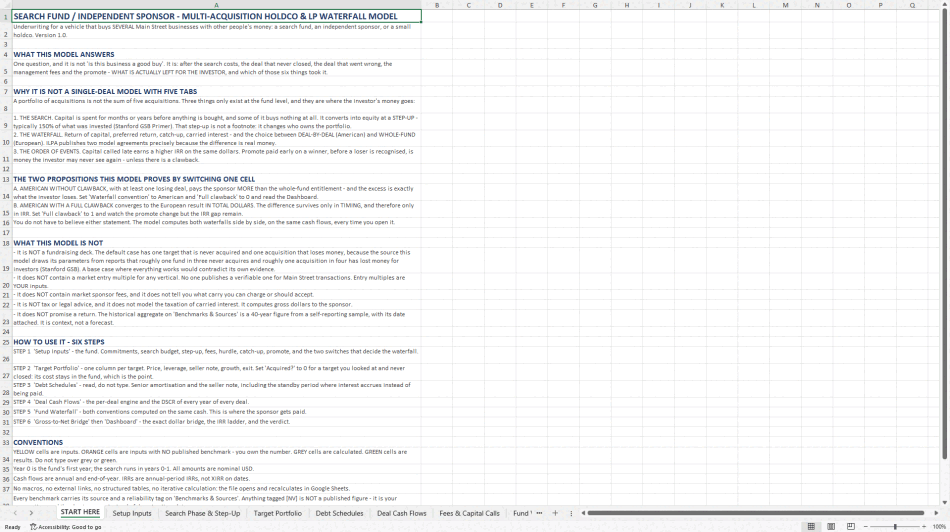Click 'Year 0 is the fund's first year' line
This screenshot has width=950, height=532.
tap(216, 469)
